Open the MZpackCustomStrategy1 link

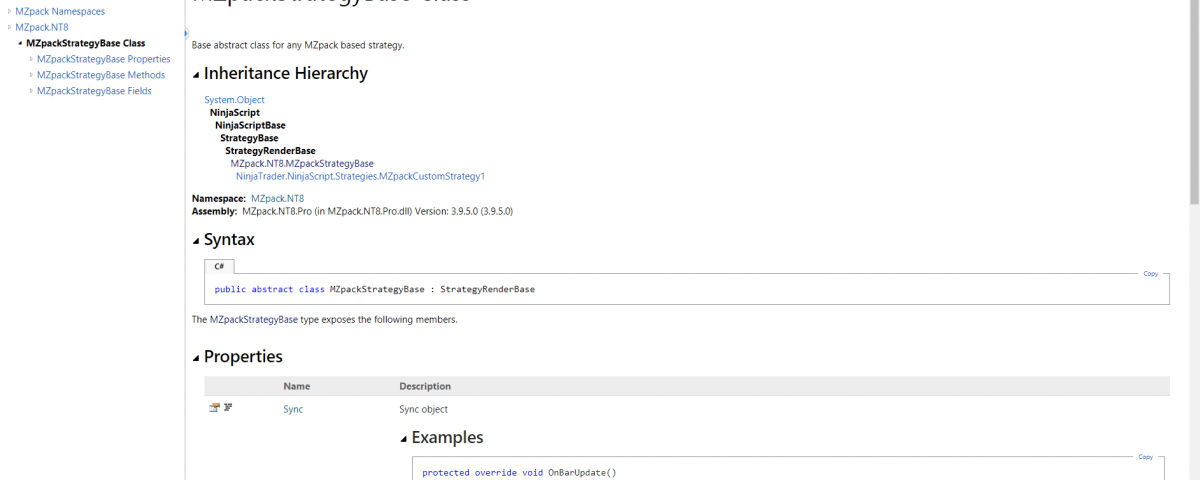tap(360, 176)
